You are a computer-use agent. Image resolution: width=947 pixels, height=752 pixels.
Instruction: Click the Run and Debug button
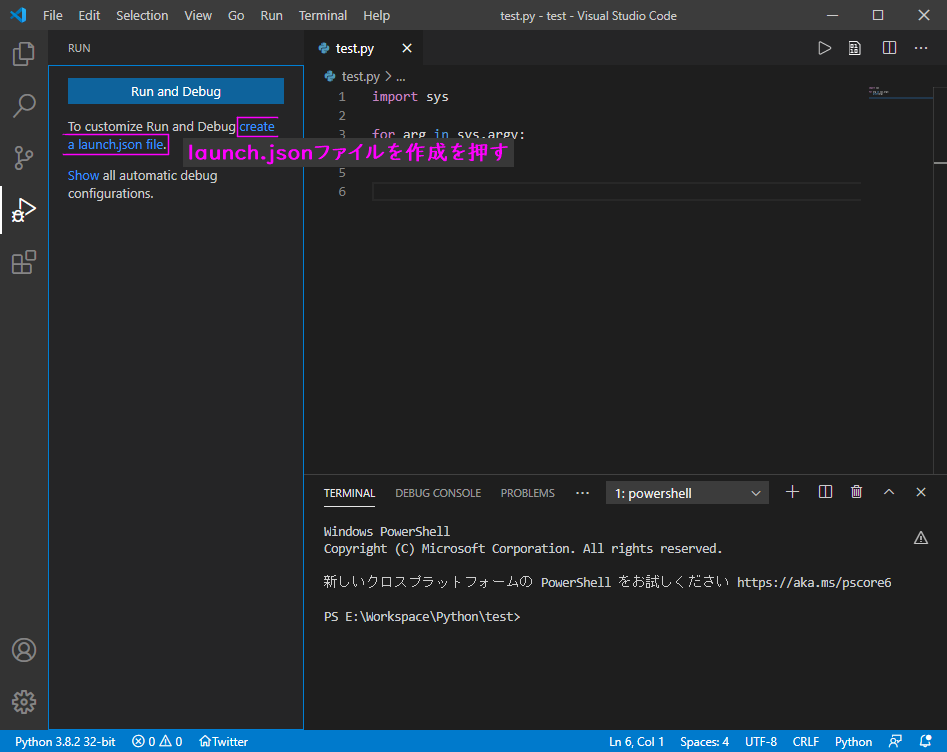176,91
